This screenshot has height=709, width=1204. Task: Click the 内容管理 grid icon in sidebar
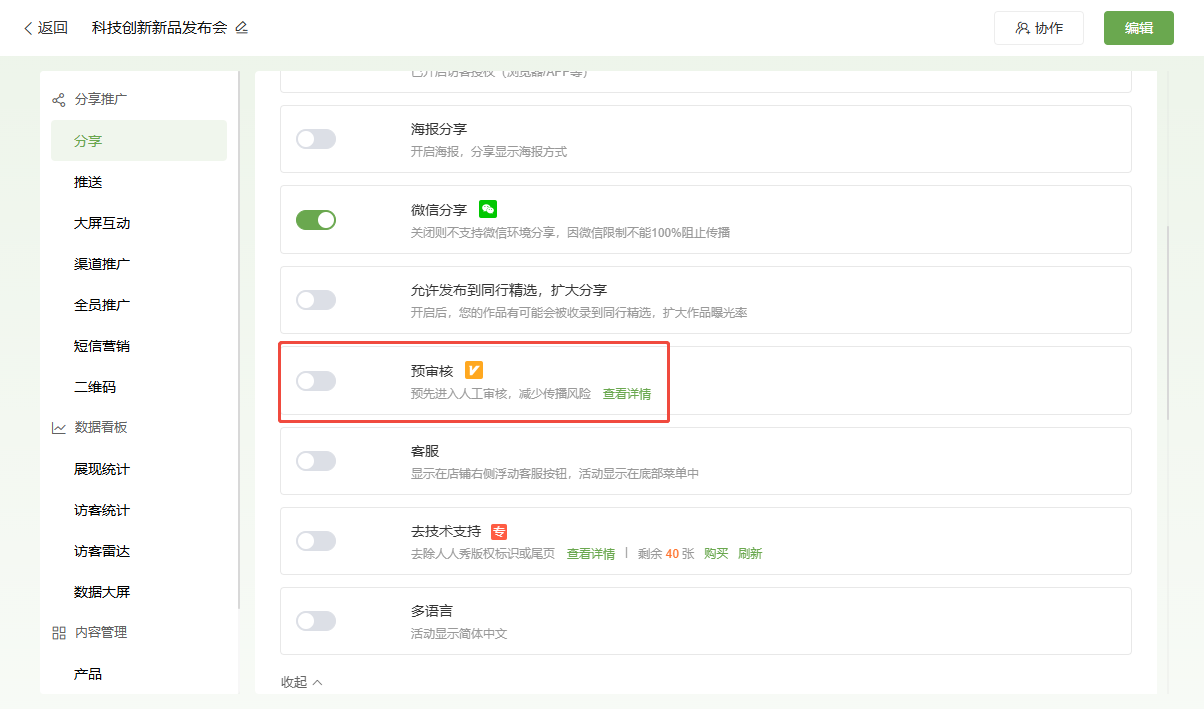[x=58, y=633]
